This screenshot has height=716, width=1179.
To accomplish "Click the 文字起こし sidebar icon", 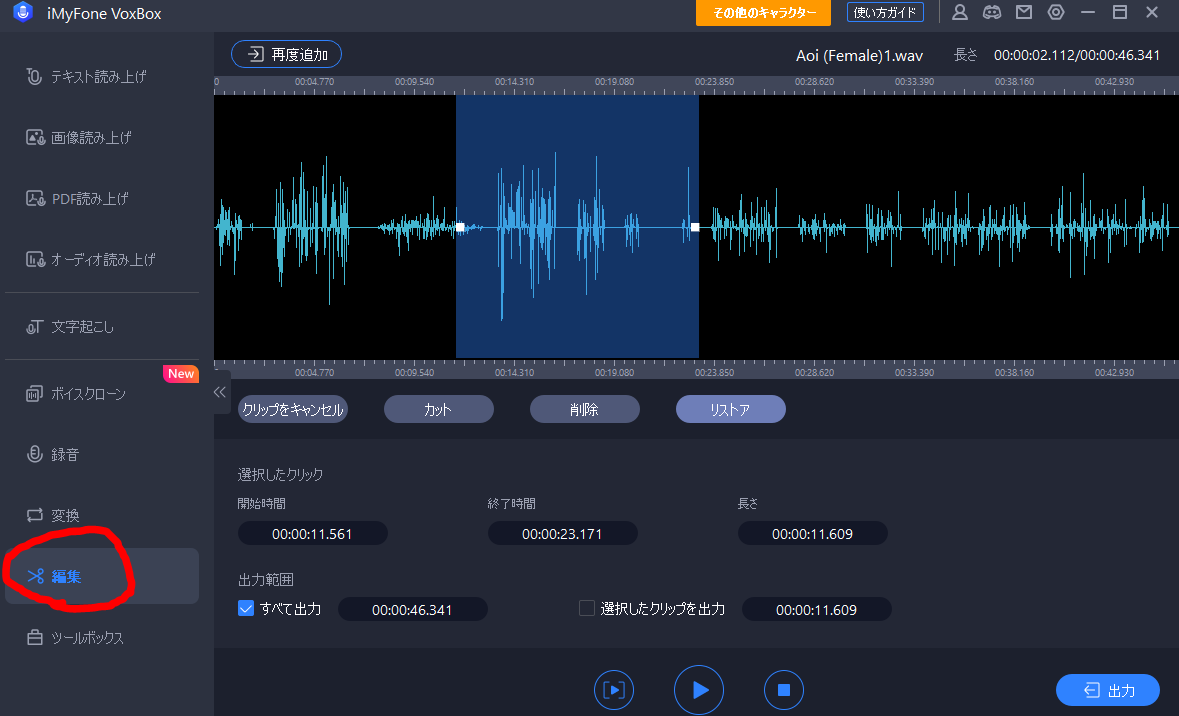I will point(35,327).
